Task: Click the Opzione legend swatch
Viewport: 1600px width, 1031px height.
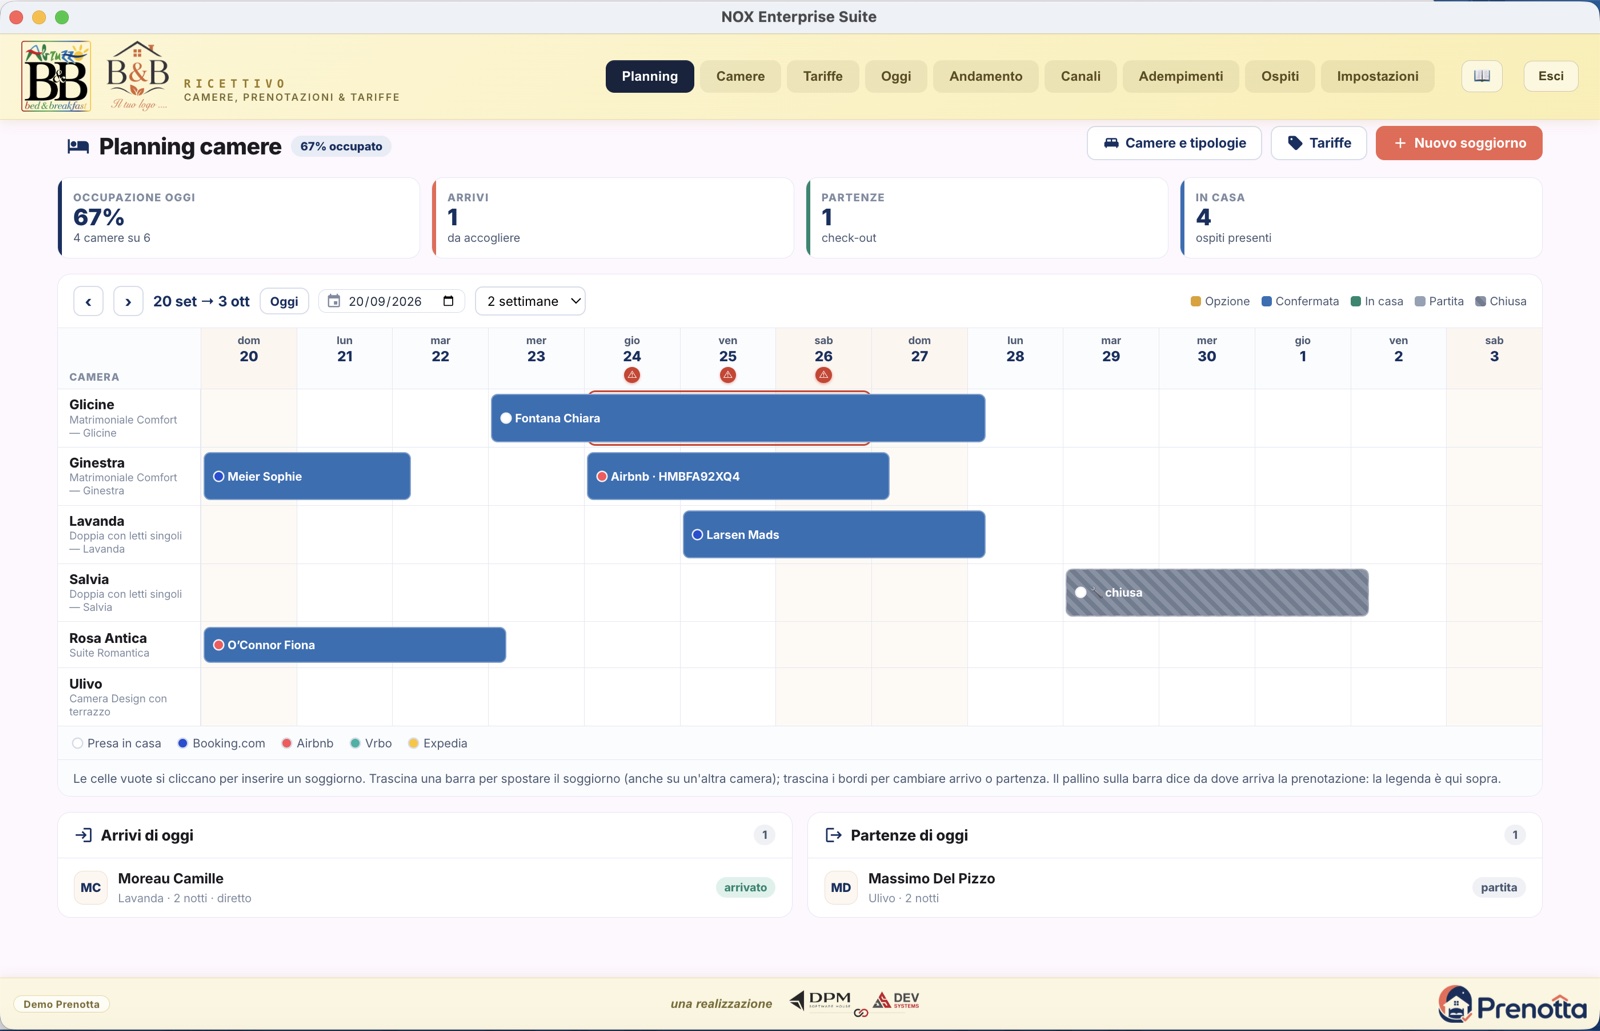Action: 1196,301
